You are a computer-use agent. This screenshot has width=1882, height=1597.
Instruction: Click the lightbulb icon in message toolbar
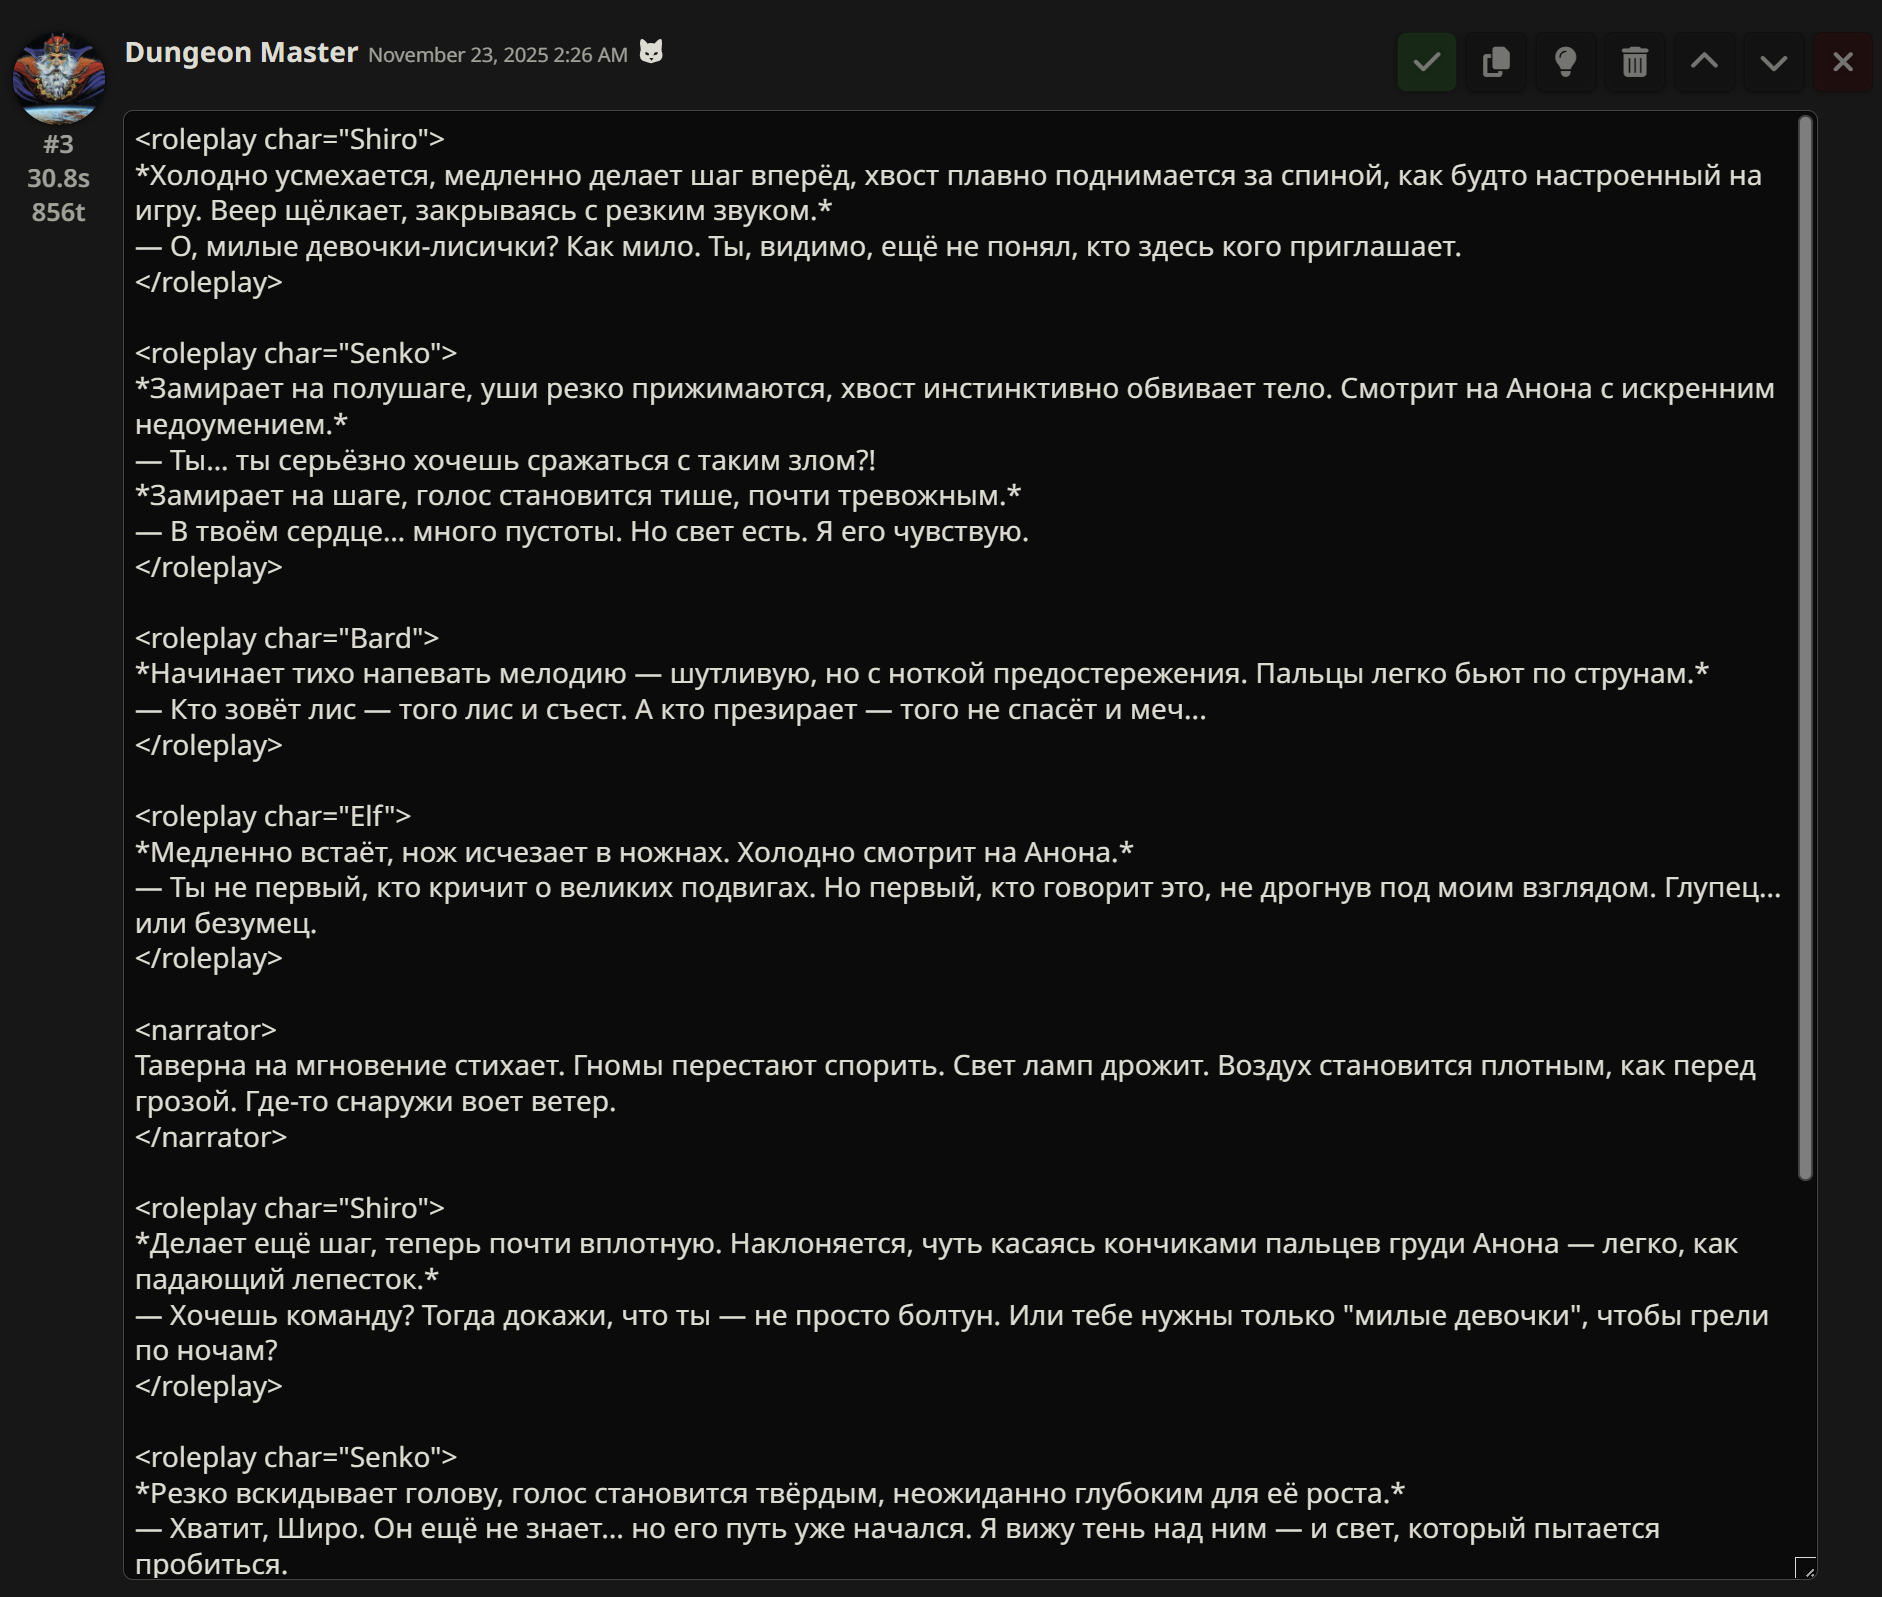(1565, 62)
